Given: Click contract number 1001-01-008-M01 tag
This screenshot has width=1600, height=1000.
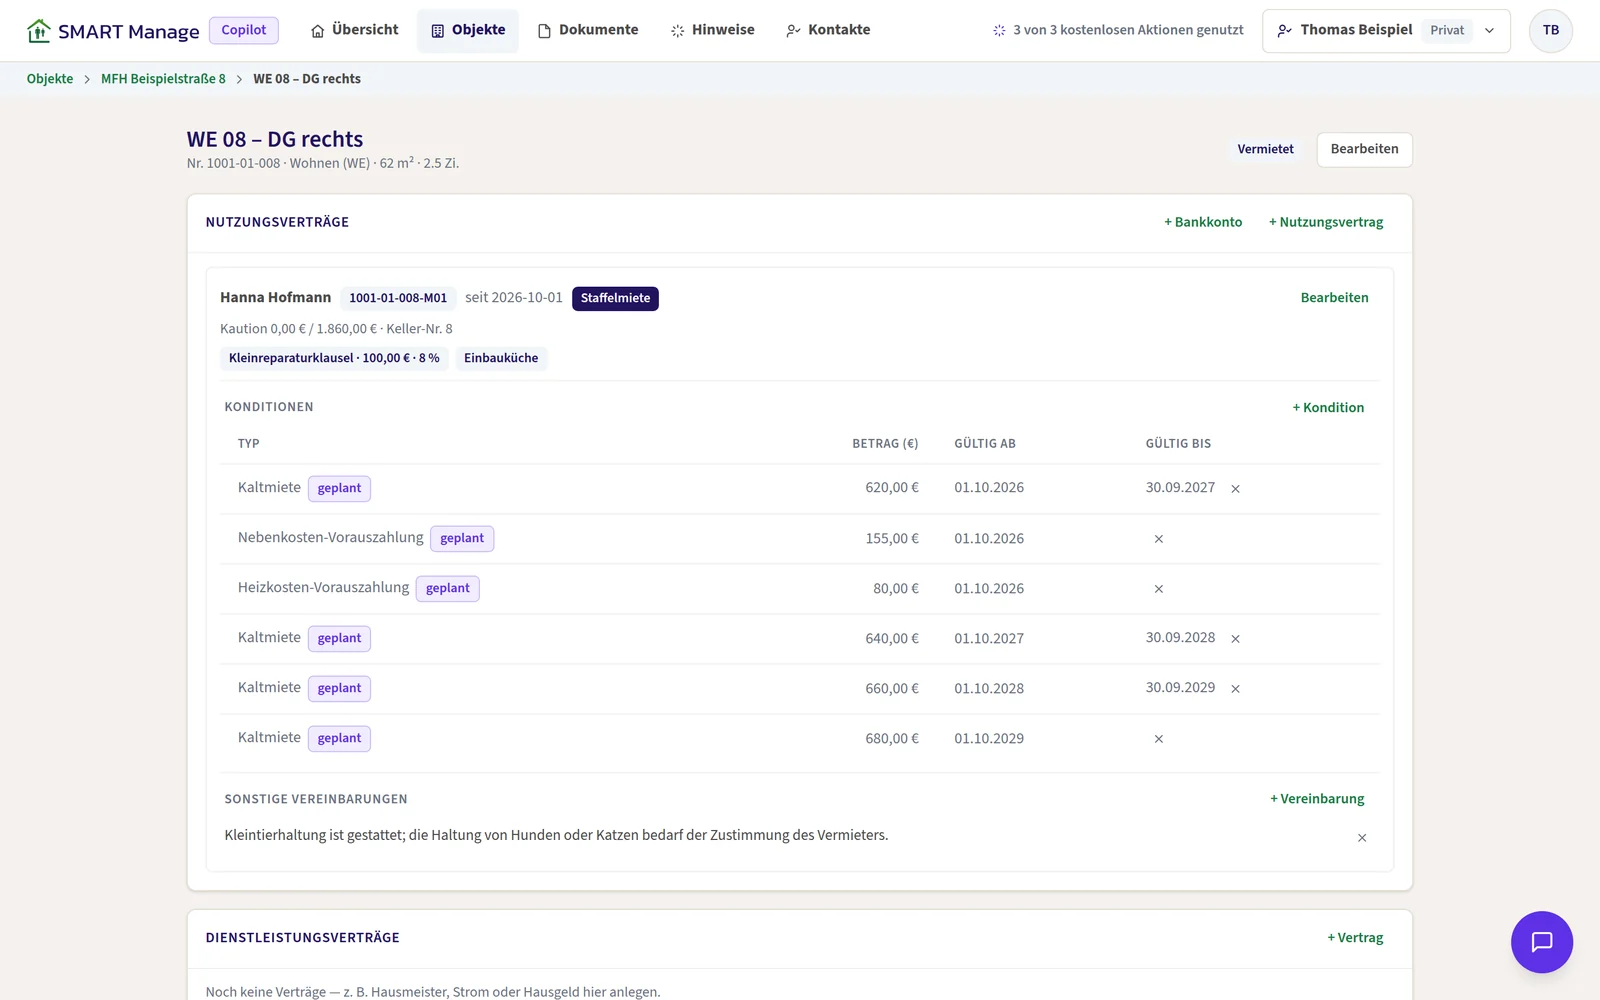Looking at the screenshot, I should [398, 298].
